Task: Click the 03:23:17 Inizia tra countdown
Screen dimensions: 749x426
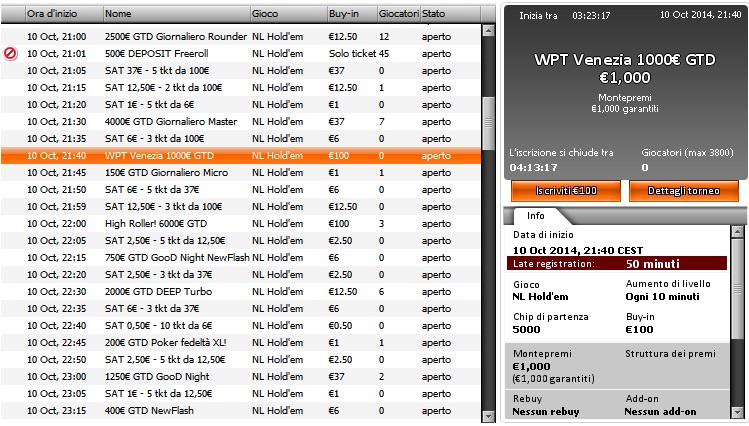Action: (x=591, y=15)
